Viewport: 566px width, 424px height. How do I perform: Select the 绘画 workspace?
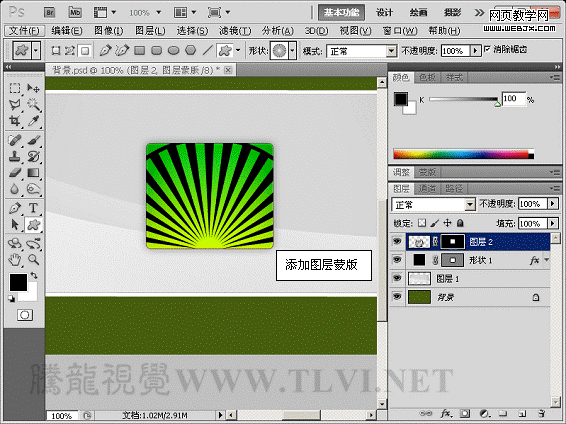click(418, 13)
